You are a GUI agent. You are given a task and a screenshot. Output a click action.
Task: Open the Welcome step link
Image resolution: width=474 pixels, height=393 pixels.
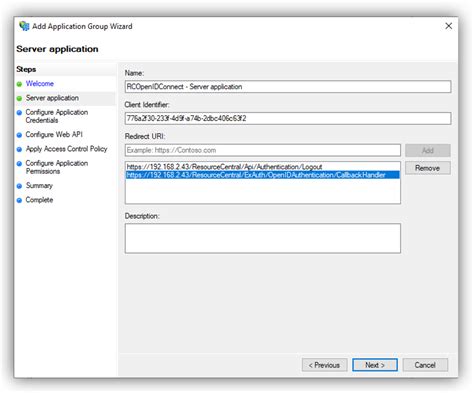coord(40,84)
